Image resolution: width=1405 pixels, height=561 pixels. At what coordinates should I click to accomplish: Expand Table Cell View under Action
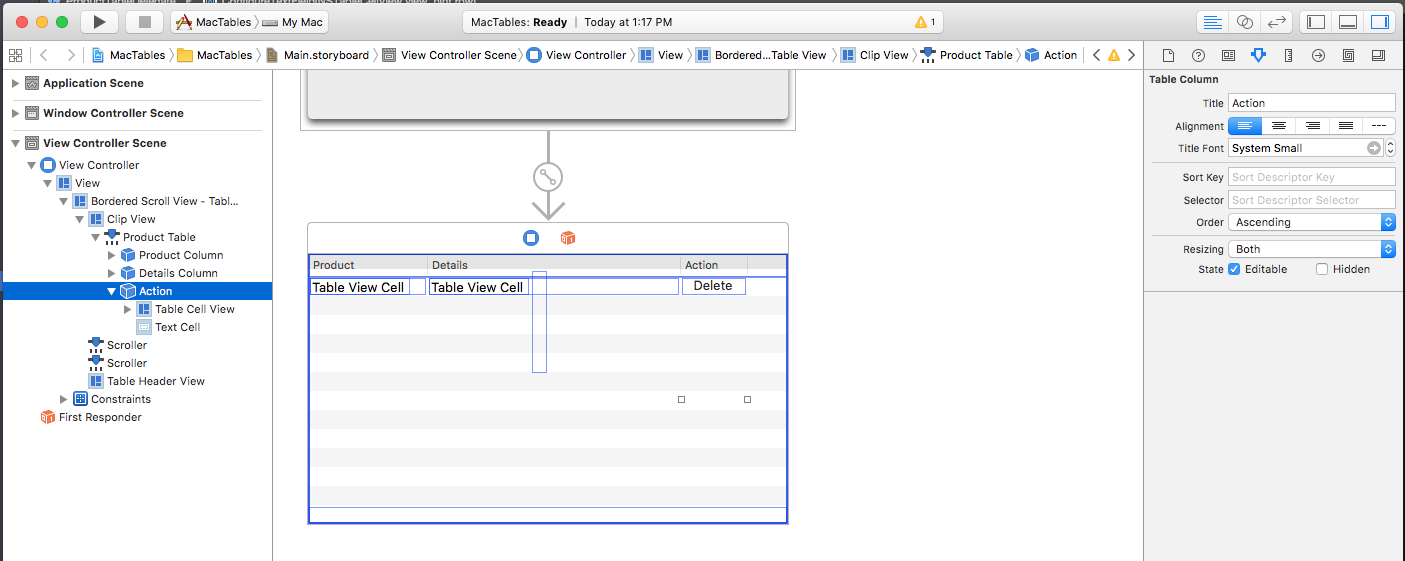click(127, 309)
